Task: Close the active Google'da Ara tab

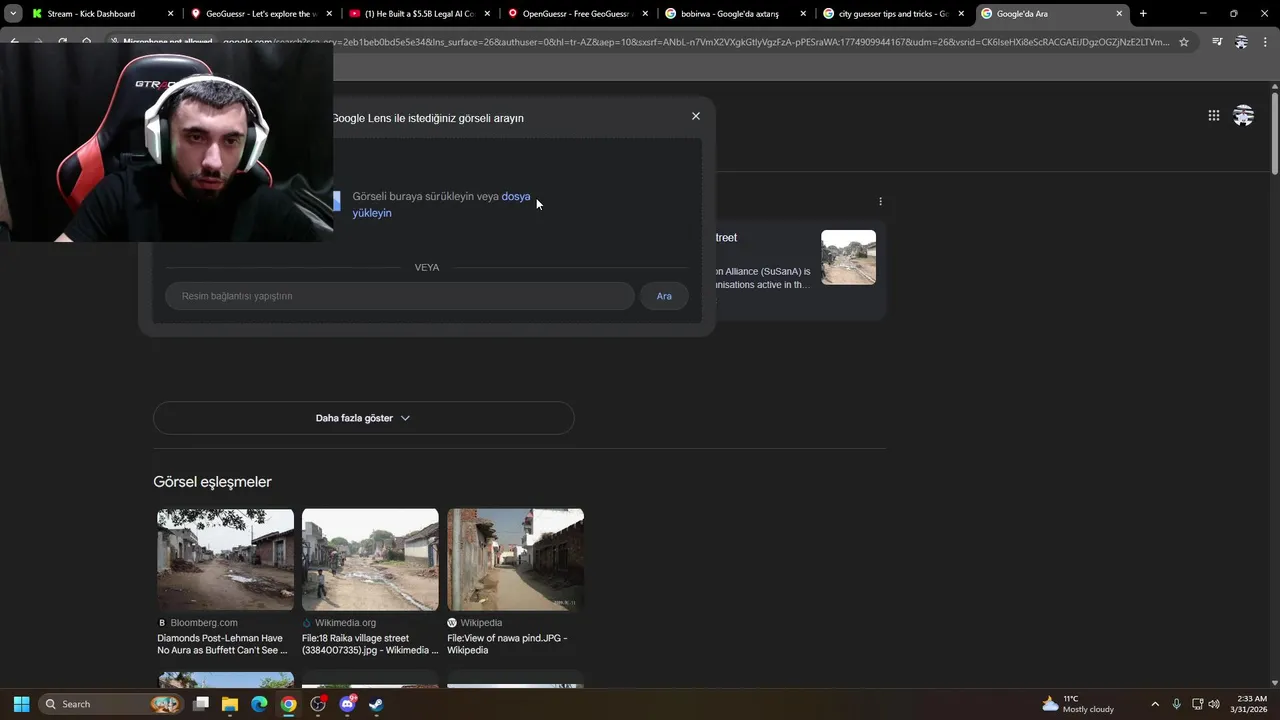Action: (x=1119, y=14)
